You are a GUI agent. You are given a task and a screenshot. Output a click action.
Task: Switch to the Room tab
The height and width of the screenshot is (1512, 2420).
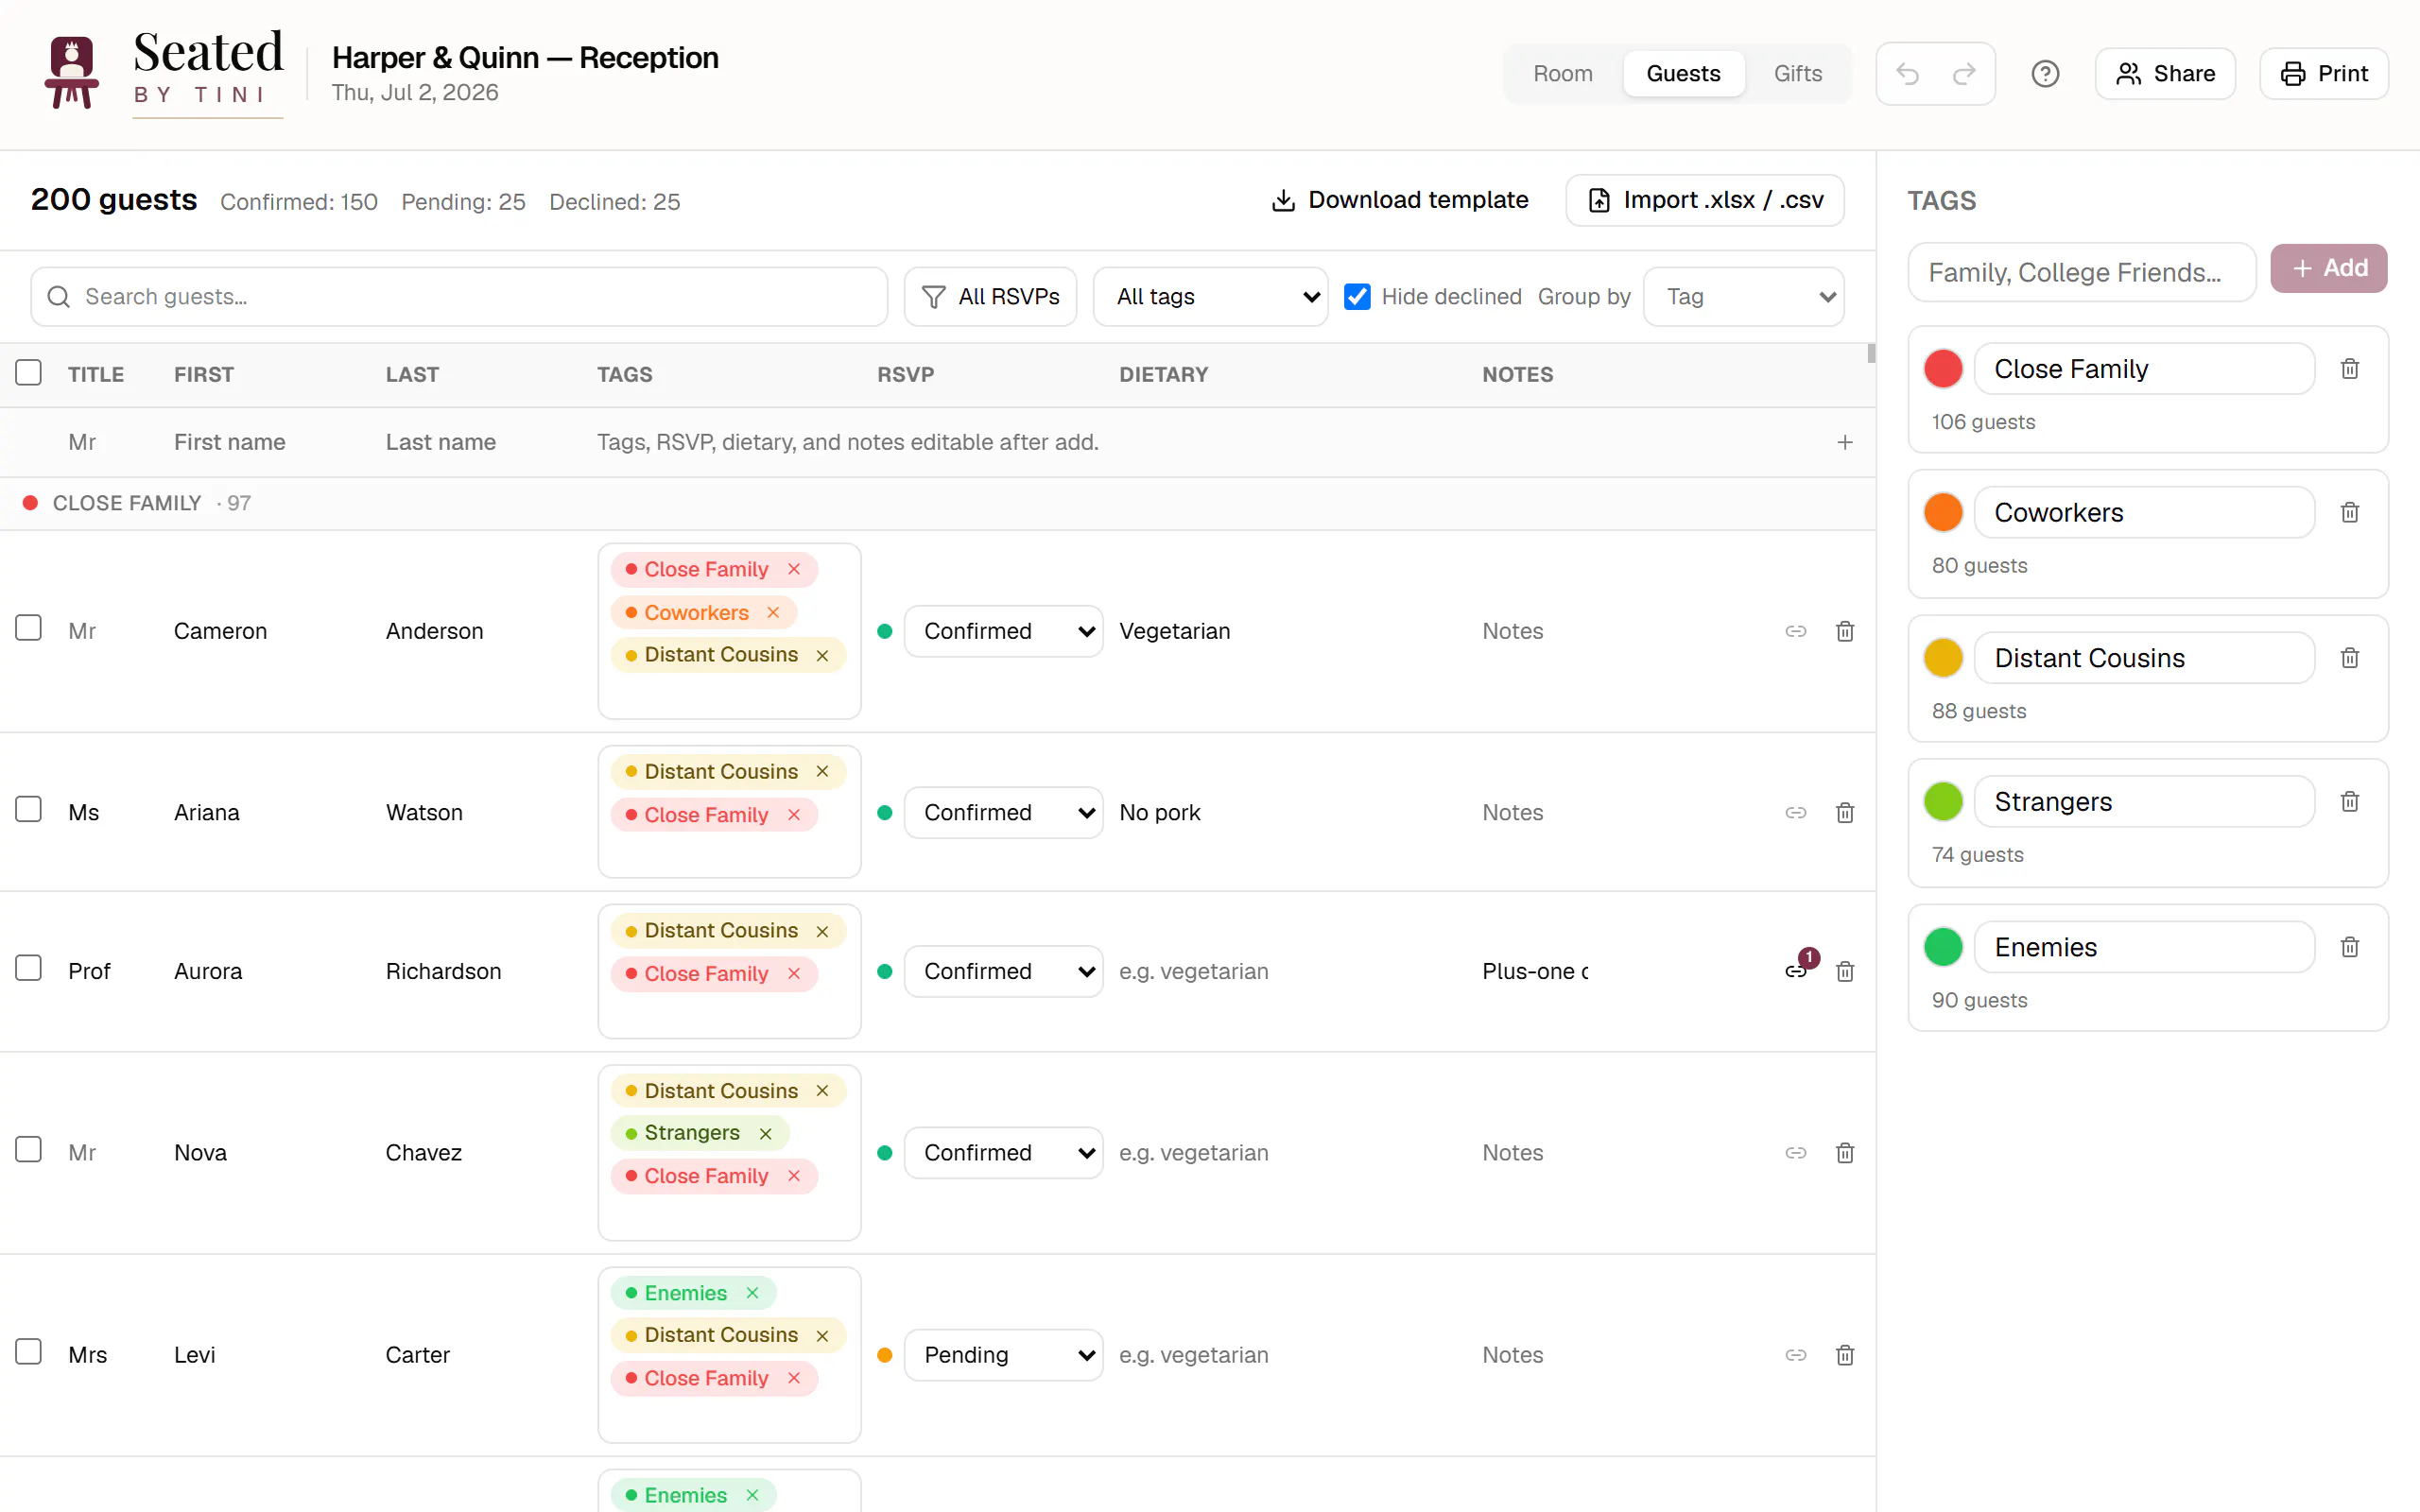(1563, 74)
